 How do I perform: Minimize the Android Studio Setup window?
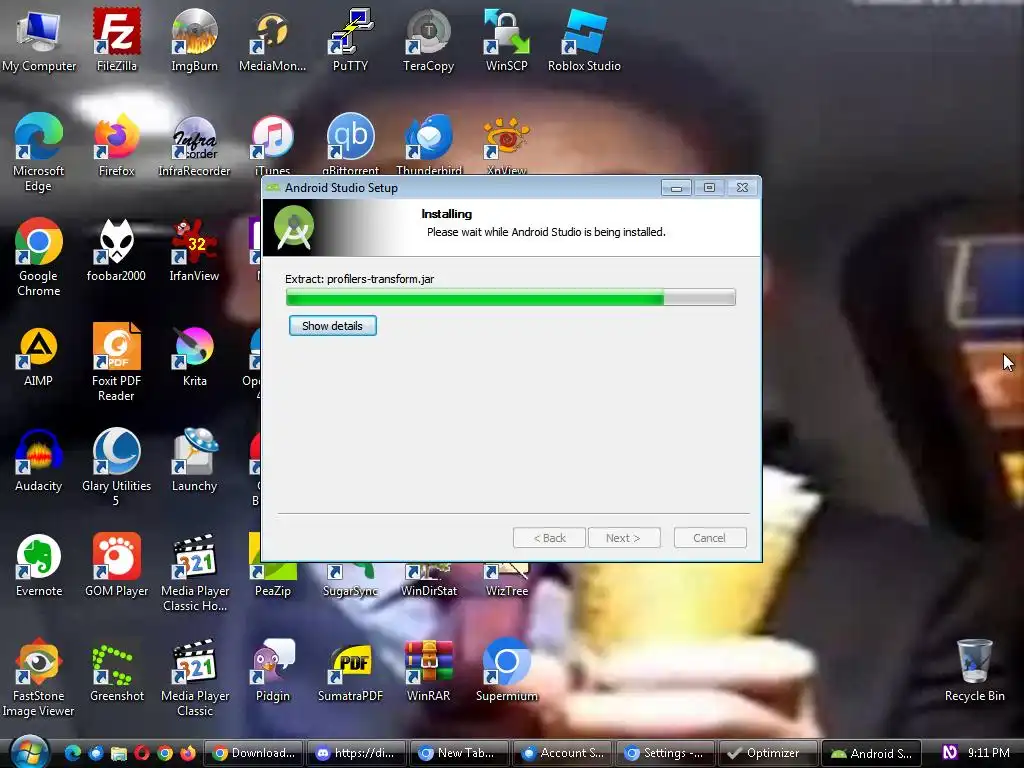[x=676, y=188]
